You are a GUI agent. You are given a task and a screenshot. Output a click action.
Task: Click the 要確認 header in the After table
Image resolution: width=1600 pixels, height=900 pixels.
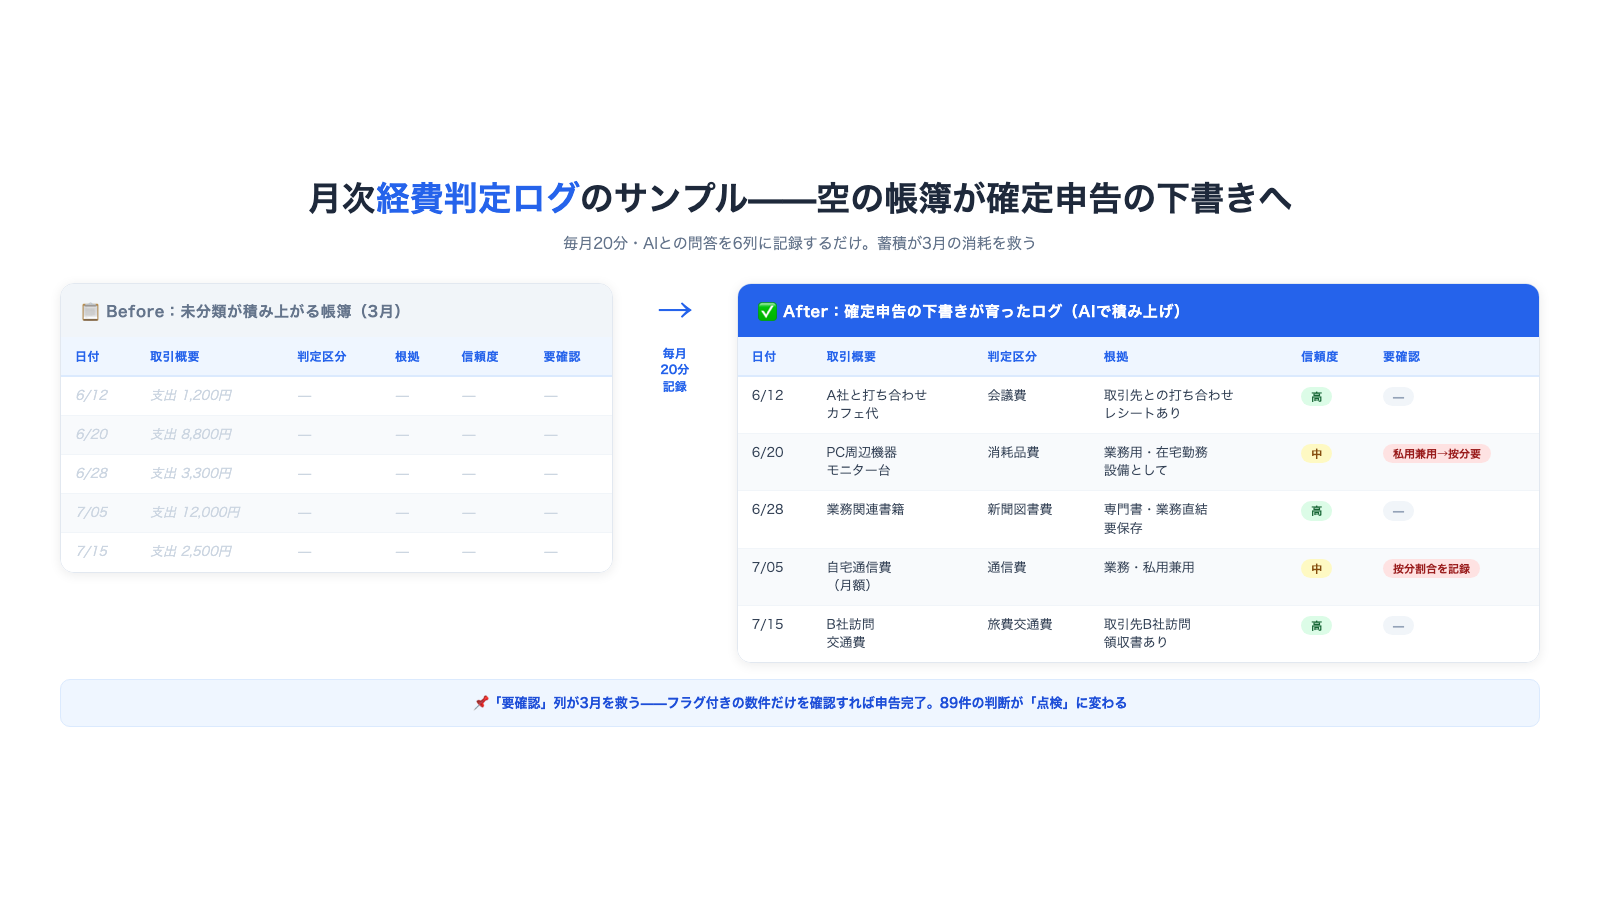pyautogui.click(x=1401, y=357)
